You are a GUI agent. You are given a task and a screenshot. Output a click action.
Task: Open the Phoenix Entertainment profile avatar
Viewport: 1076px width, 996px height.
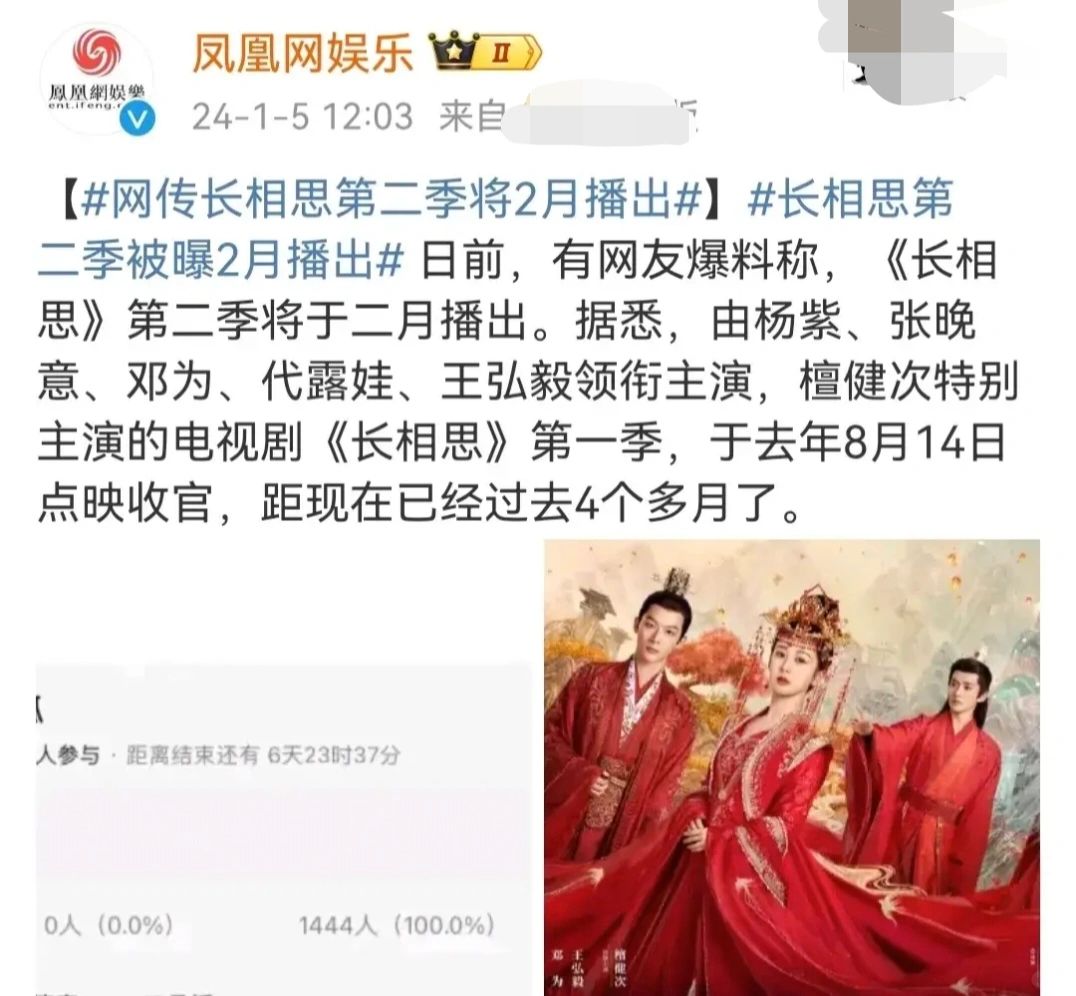97,78
